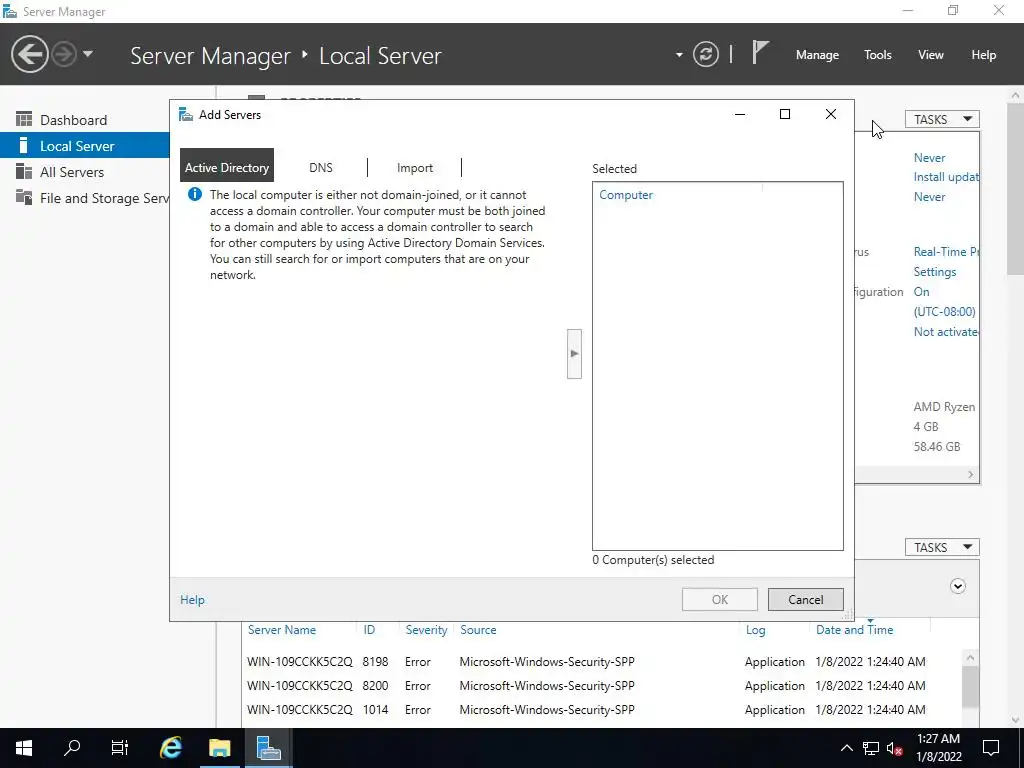Screen dimensions: 1024x768
Task: Switch to the DNS tab
Action: [321, 168]
